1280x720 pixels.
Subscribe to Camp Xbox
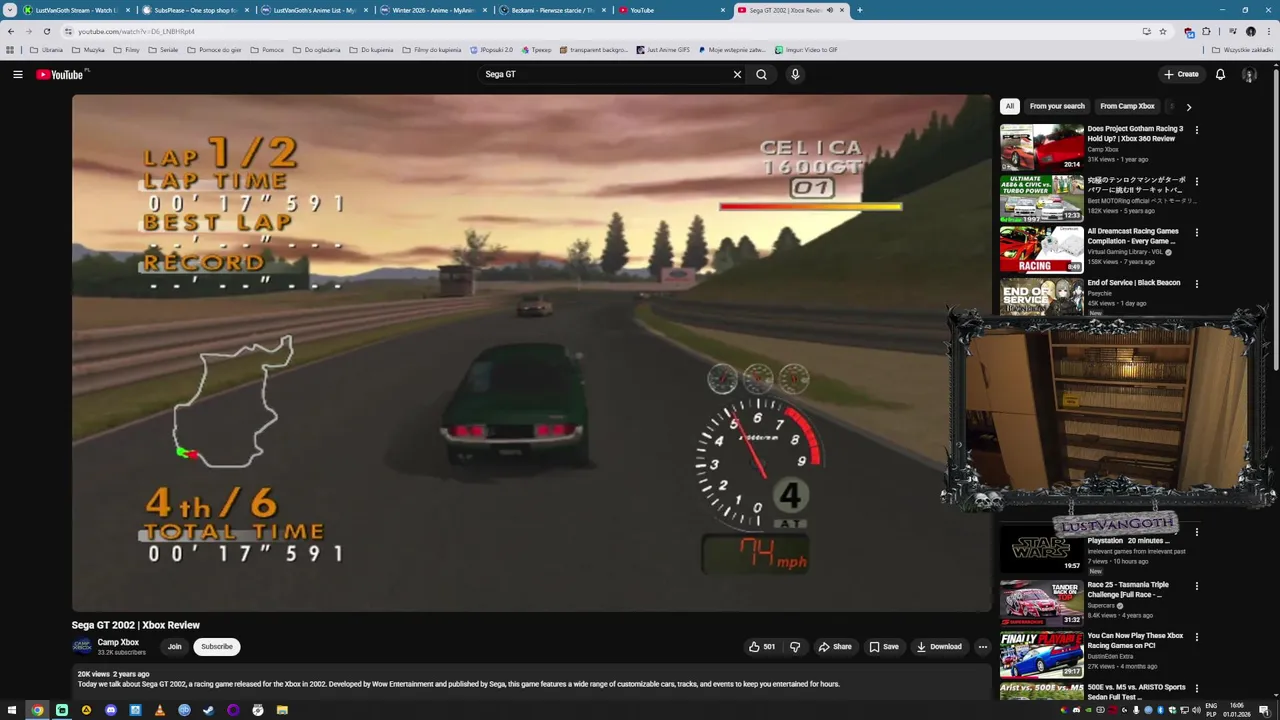coord(217,646)
